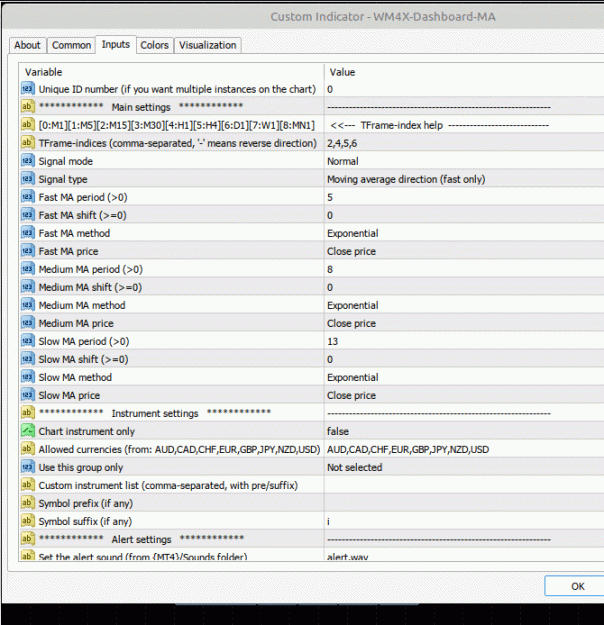Click the icon beside Slow MA shift
The height and width of the screenshot is (625, 604).
click(28, 359)
